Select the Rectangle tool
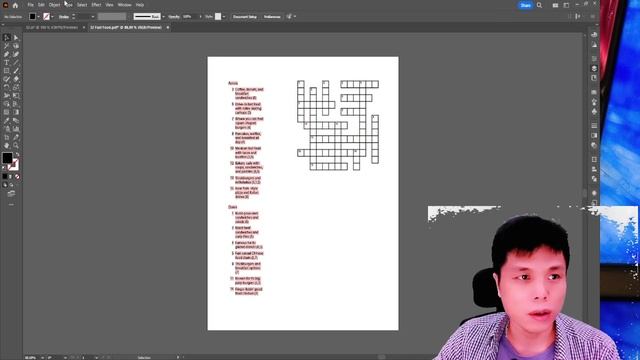The height and width of the screenshot is (360, 640). tap(7, 71)
